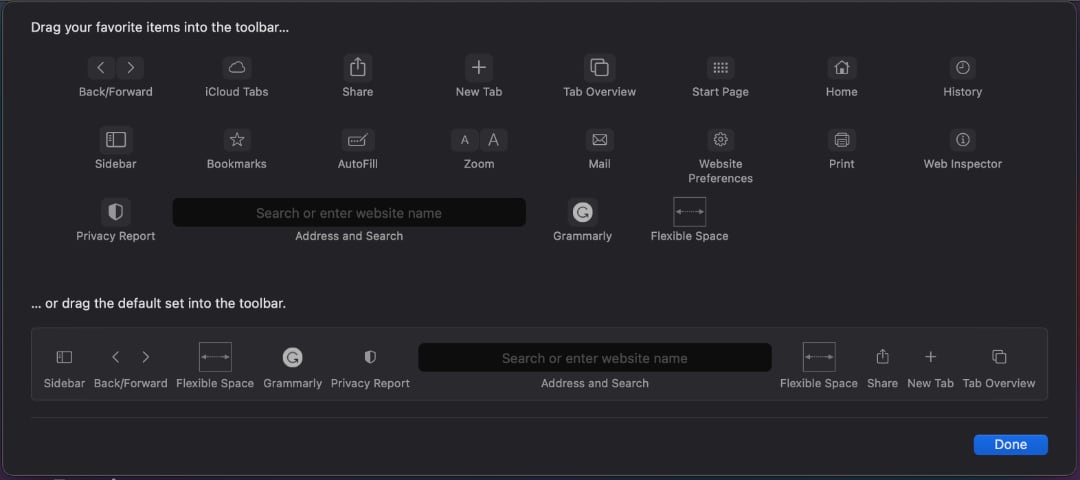The height and width of the screenshot is (480, 1080).
Task: Click the Address and Search field in favorites
Action: (x=349, y=213)
